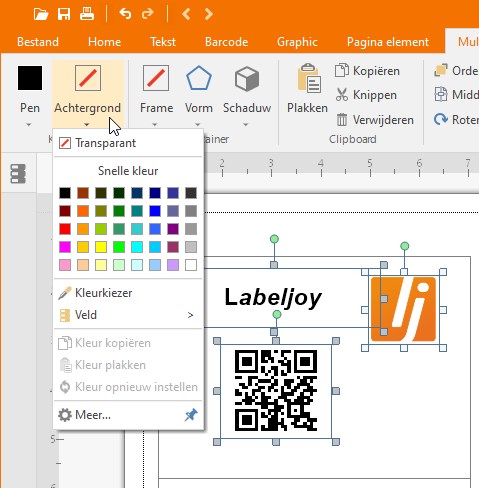This screenshot has width=479, height=488.
Task: Pick the cyan color swatch
Action: (x=137, y=247)
